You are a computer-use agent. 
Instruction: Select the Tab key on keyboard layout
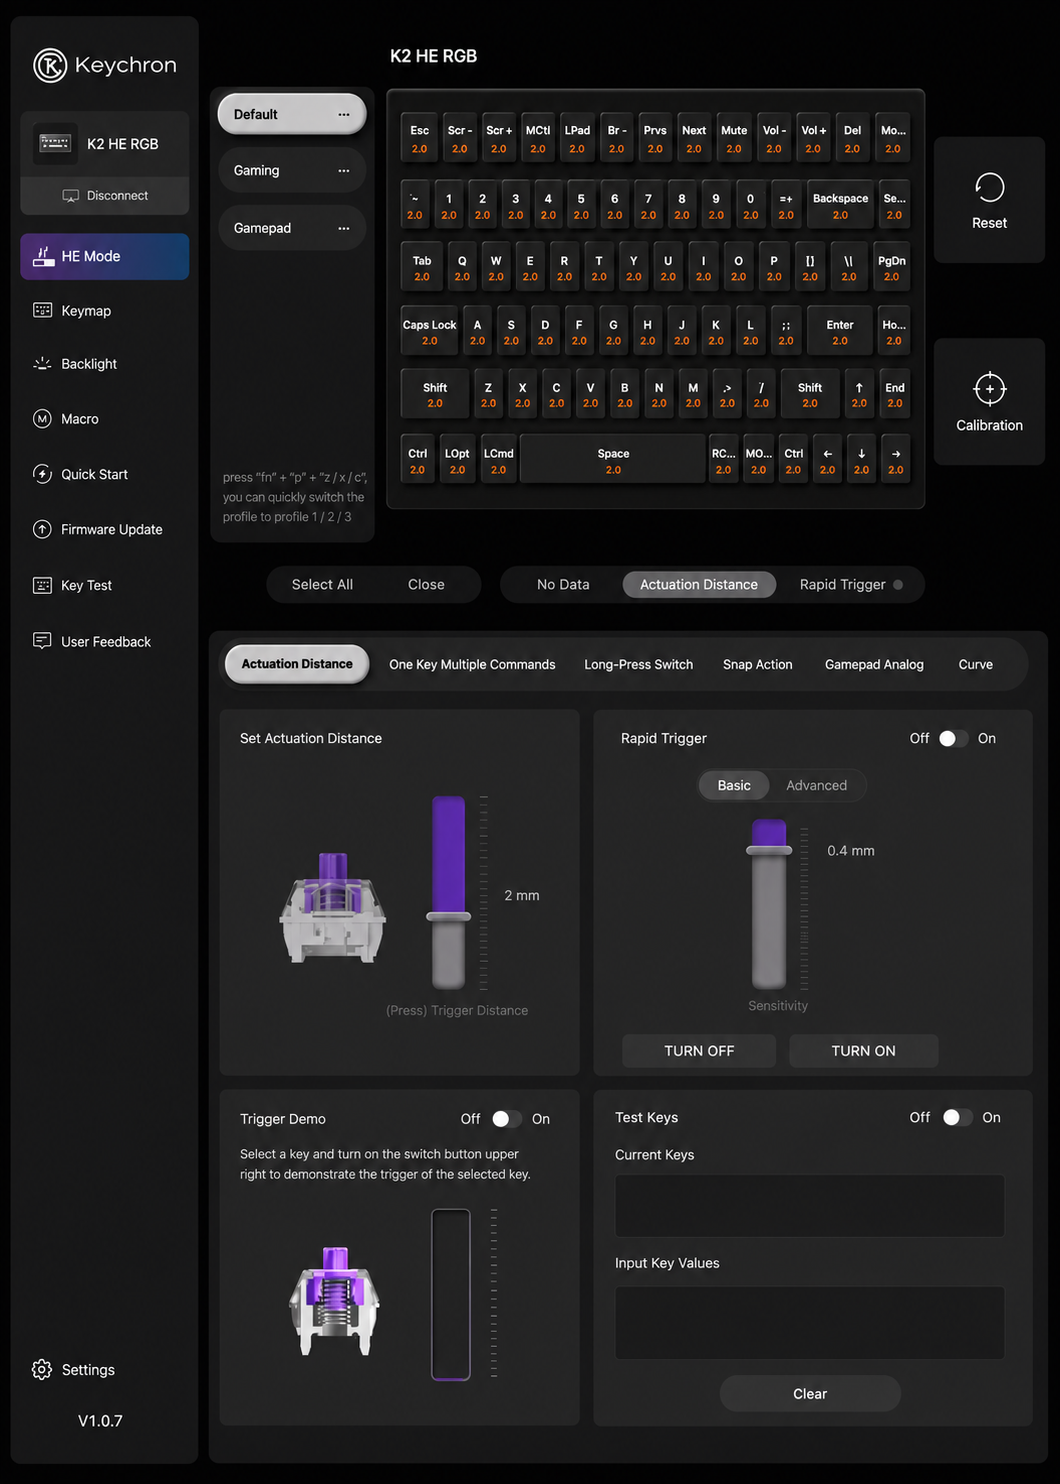coord(422,268)
